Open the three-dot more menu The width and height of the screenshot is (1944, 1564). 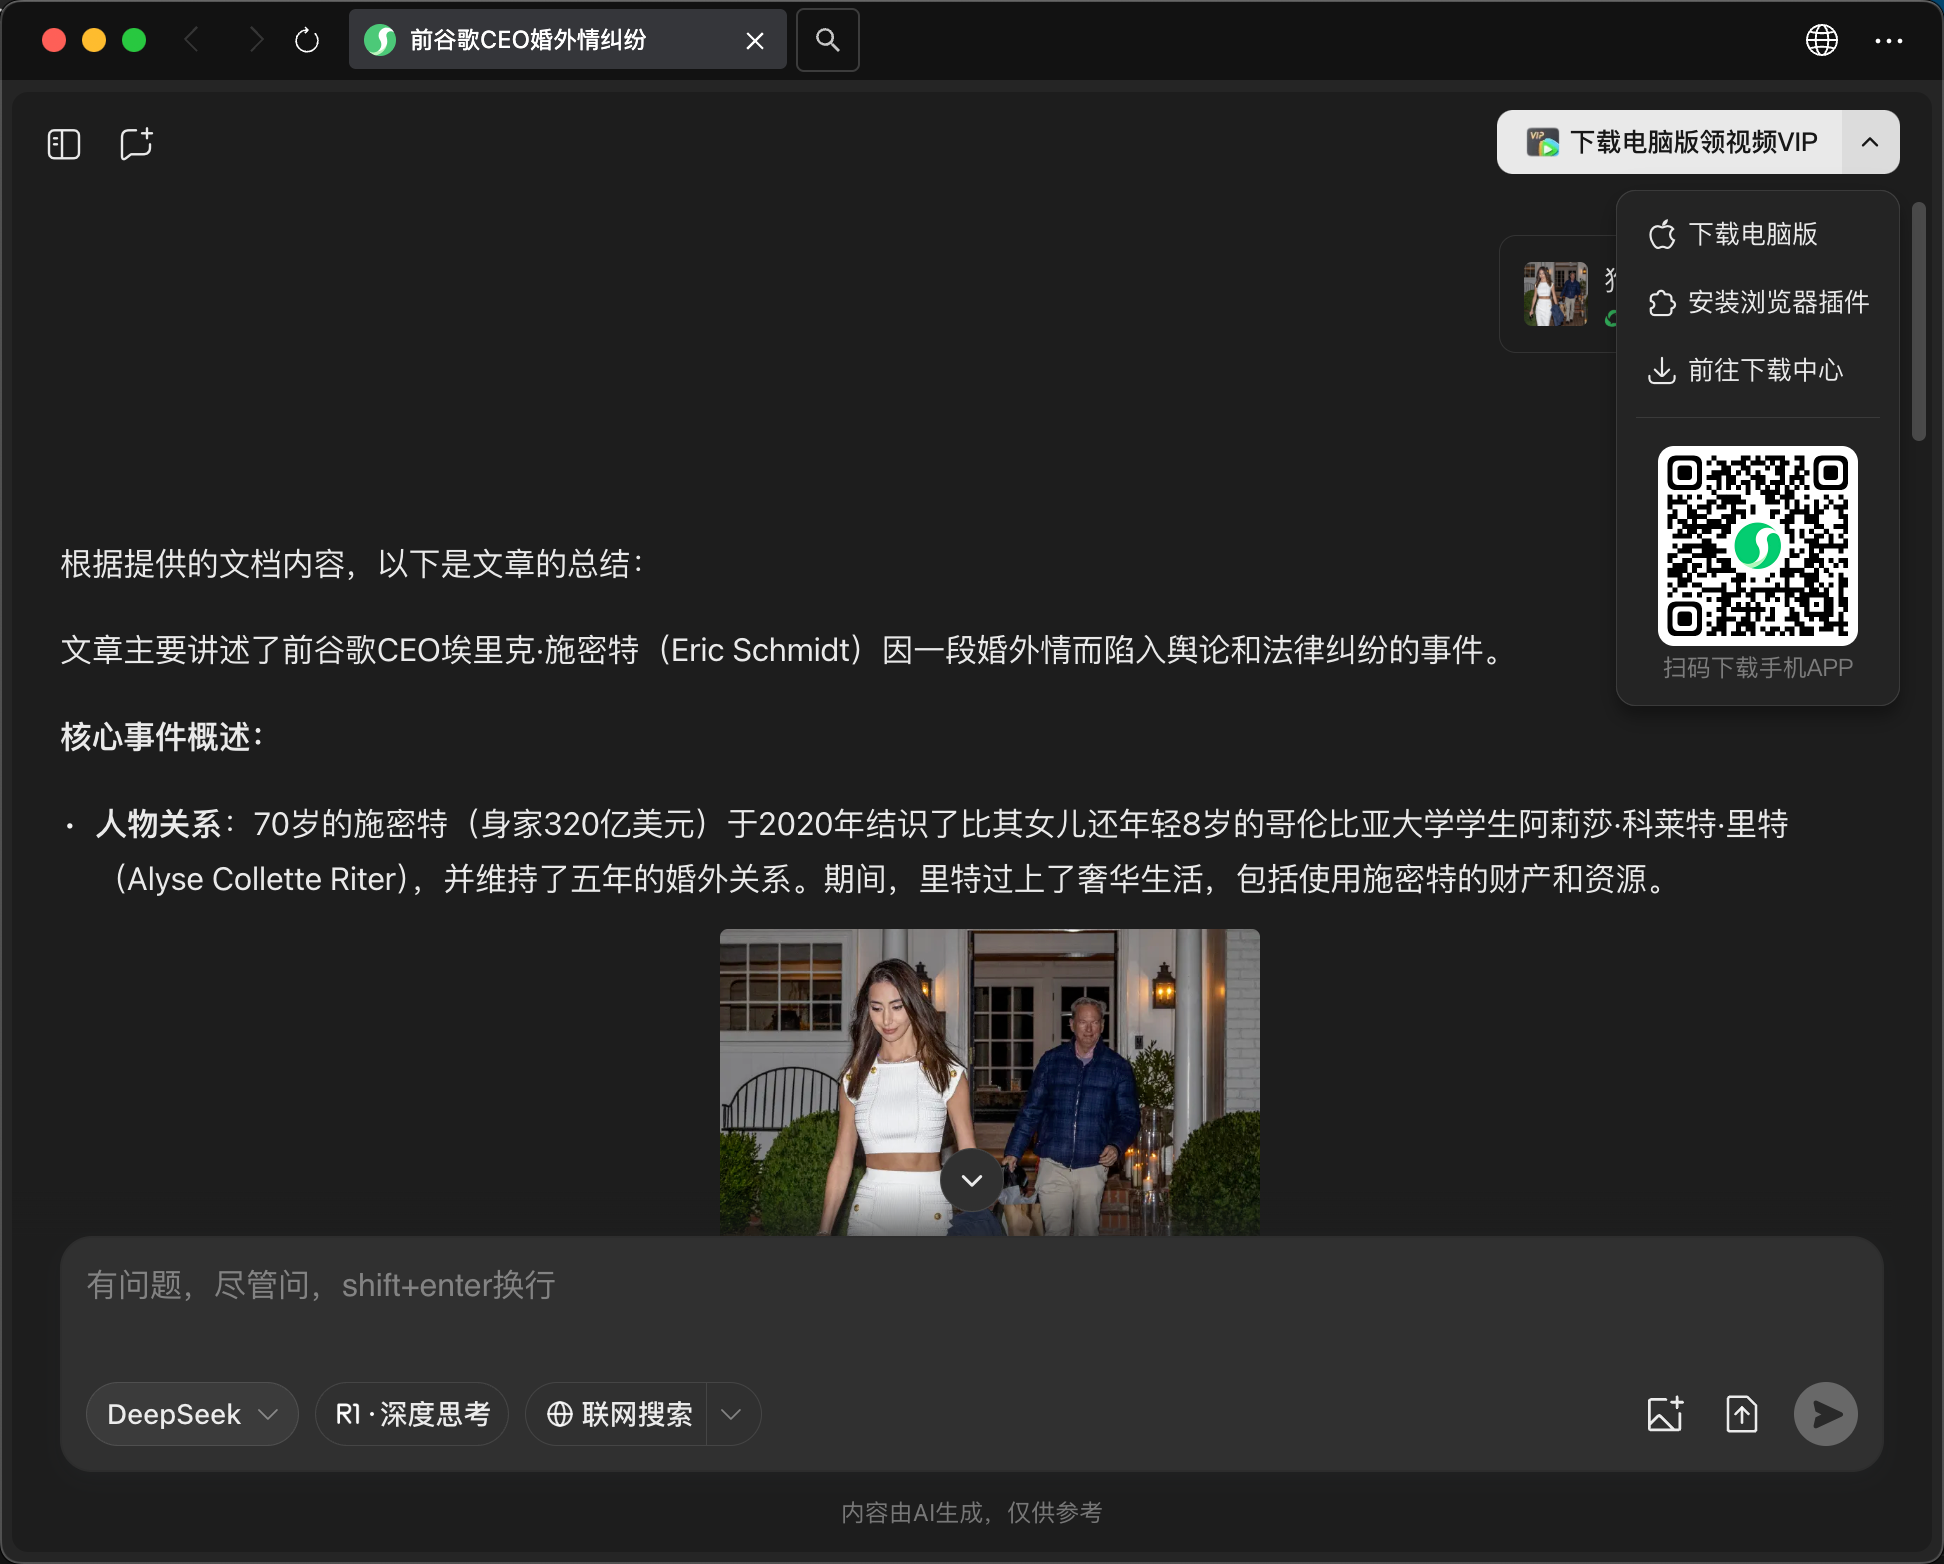[1888, 40]
